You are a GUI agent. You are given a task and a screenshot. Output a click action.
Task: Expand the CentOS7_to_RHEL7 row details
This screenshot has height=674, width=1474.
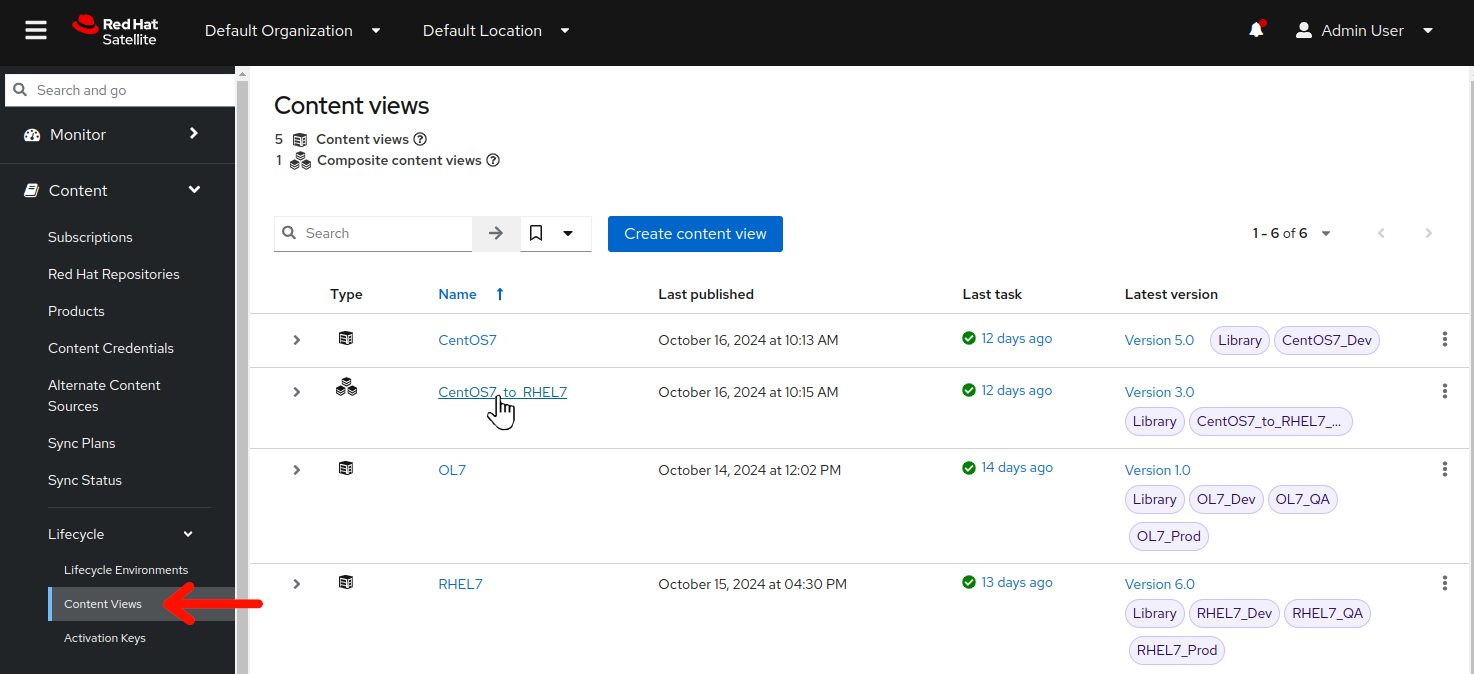(x=296, y=392)
